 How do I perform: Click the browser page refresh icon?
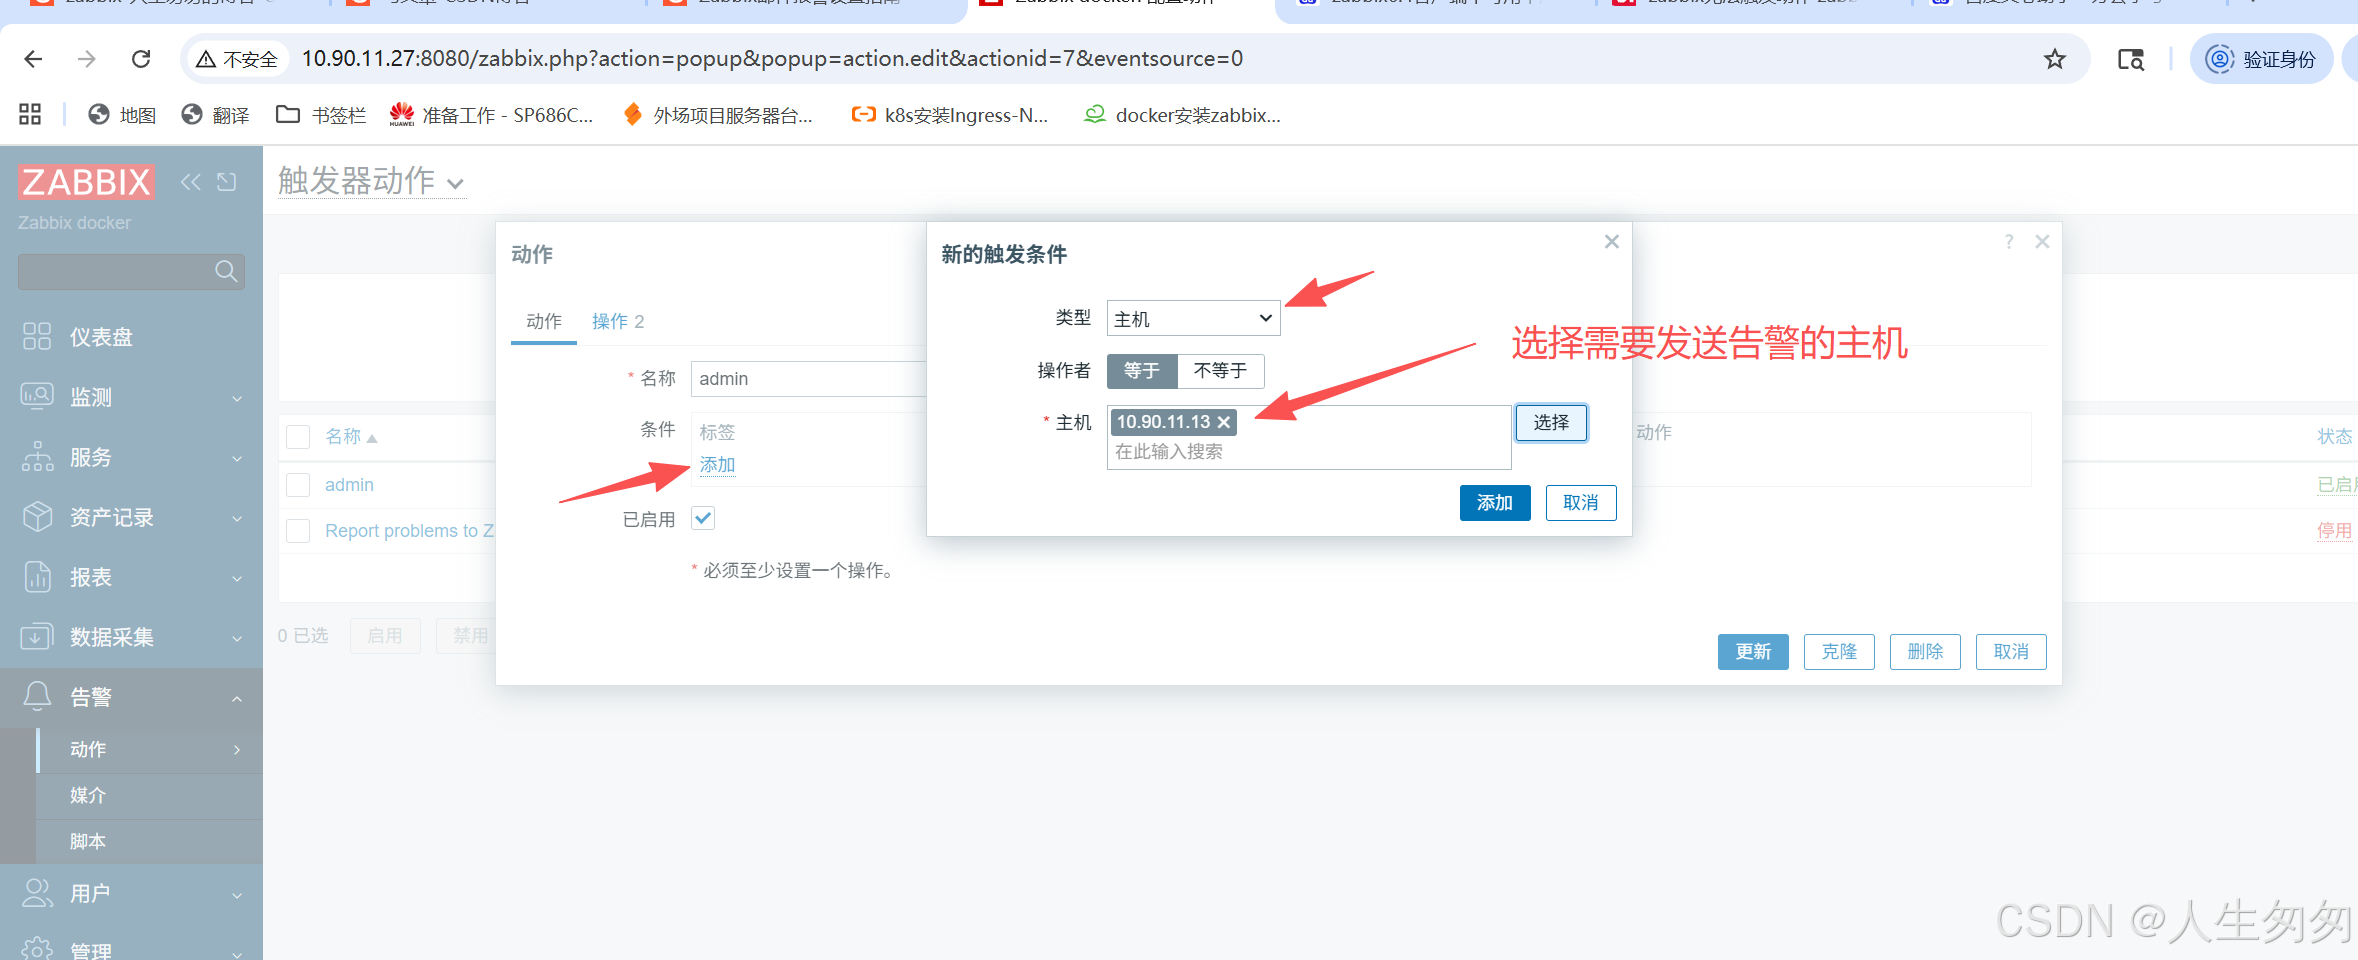tap(141, 58)
